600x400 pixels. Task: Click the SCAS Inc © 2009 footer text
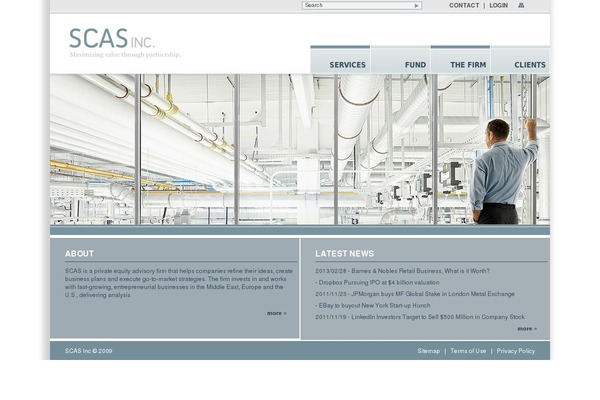[88, 351]
